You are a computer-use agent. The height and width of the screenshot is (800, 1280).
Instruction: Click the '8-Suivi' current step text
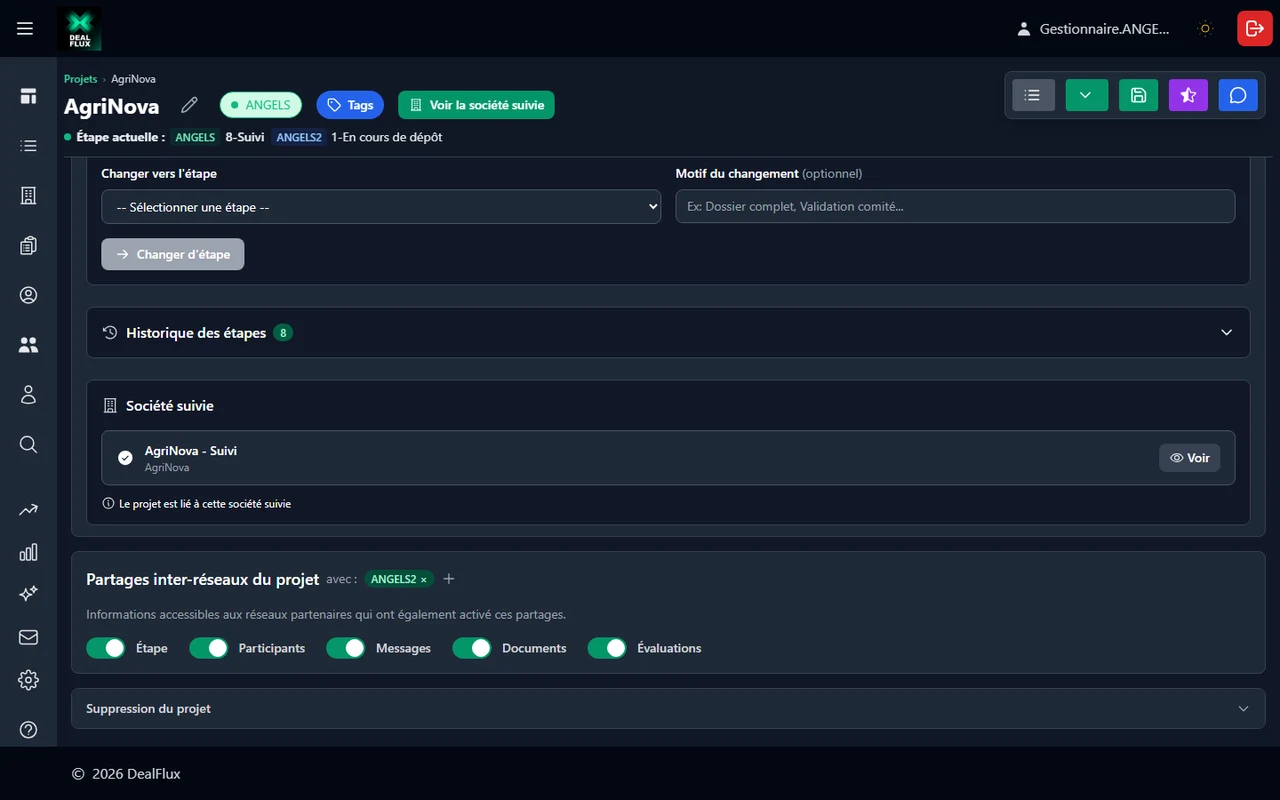point(245,137)
